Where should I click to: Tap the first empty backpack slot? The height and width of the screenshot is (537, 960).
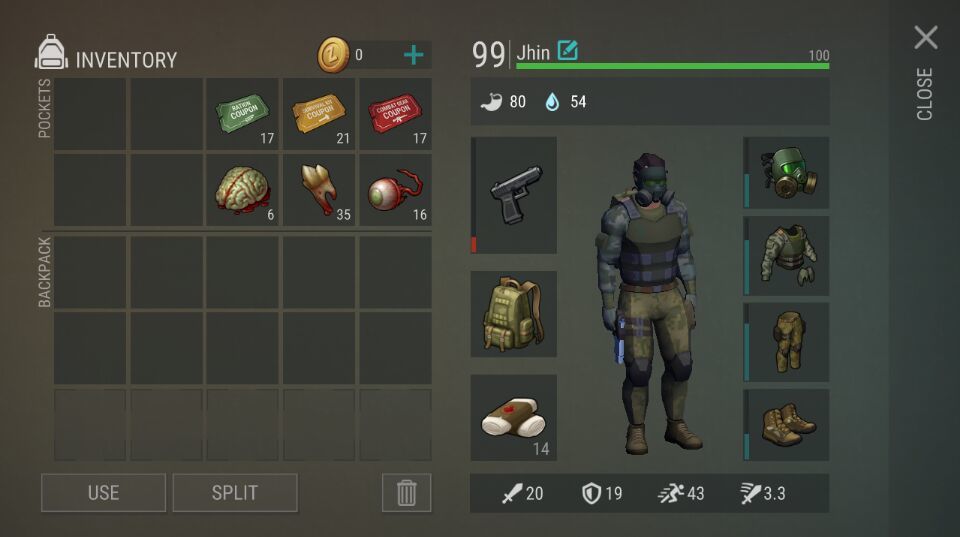pos(90,272)
